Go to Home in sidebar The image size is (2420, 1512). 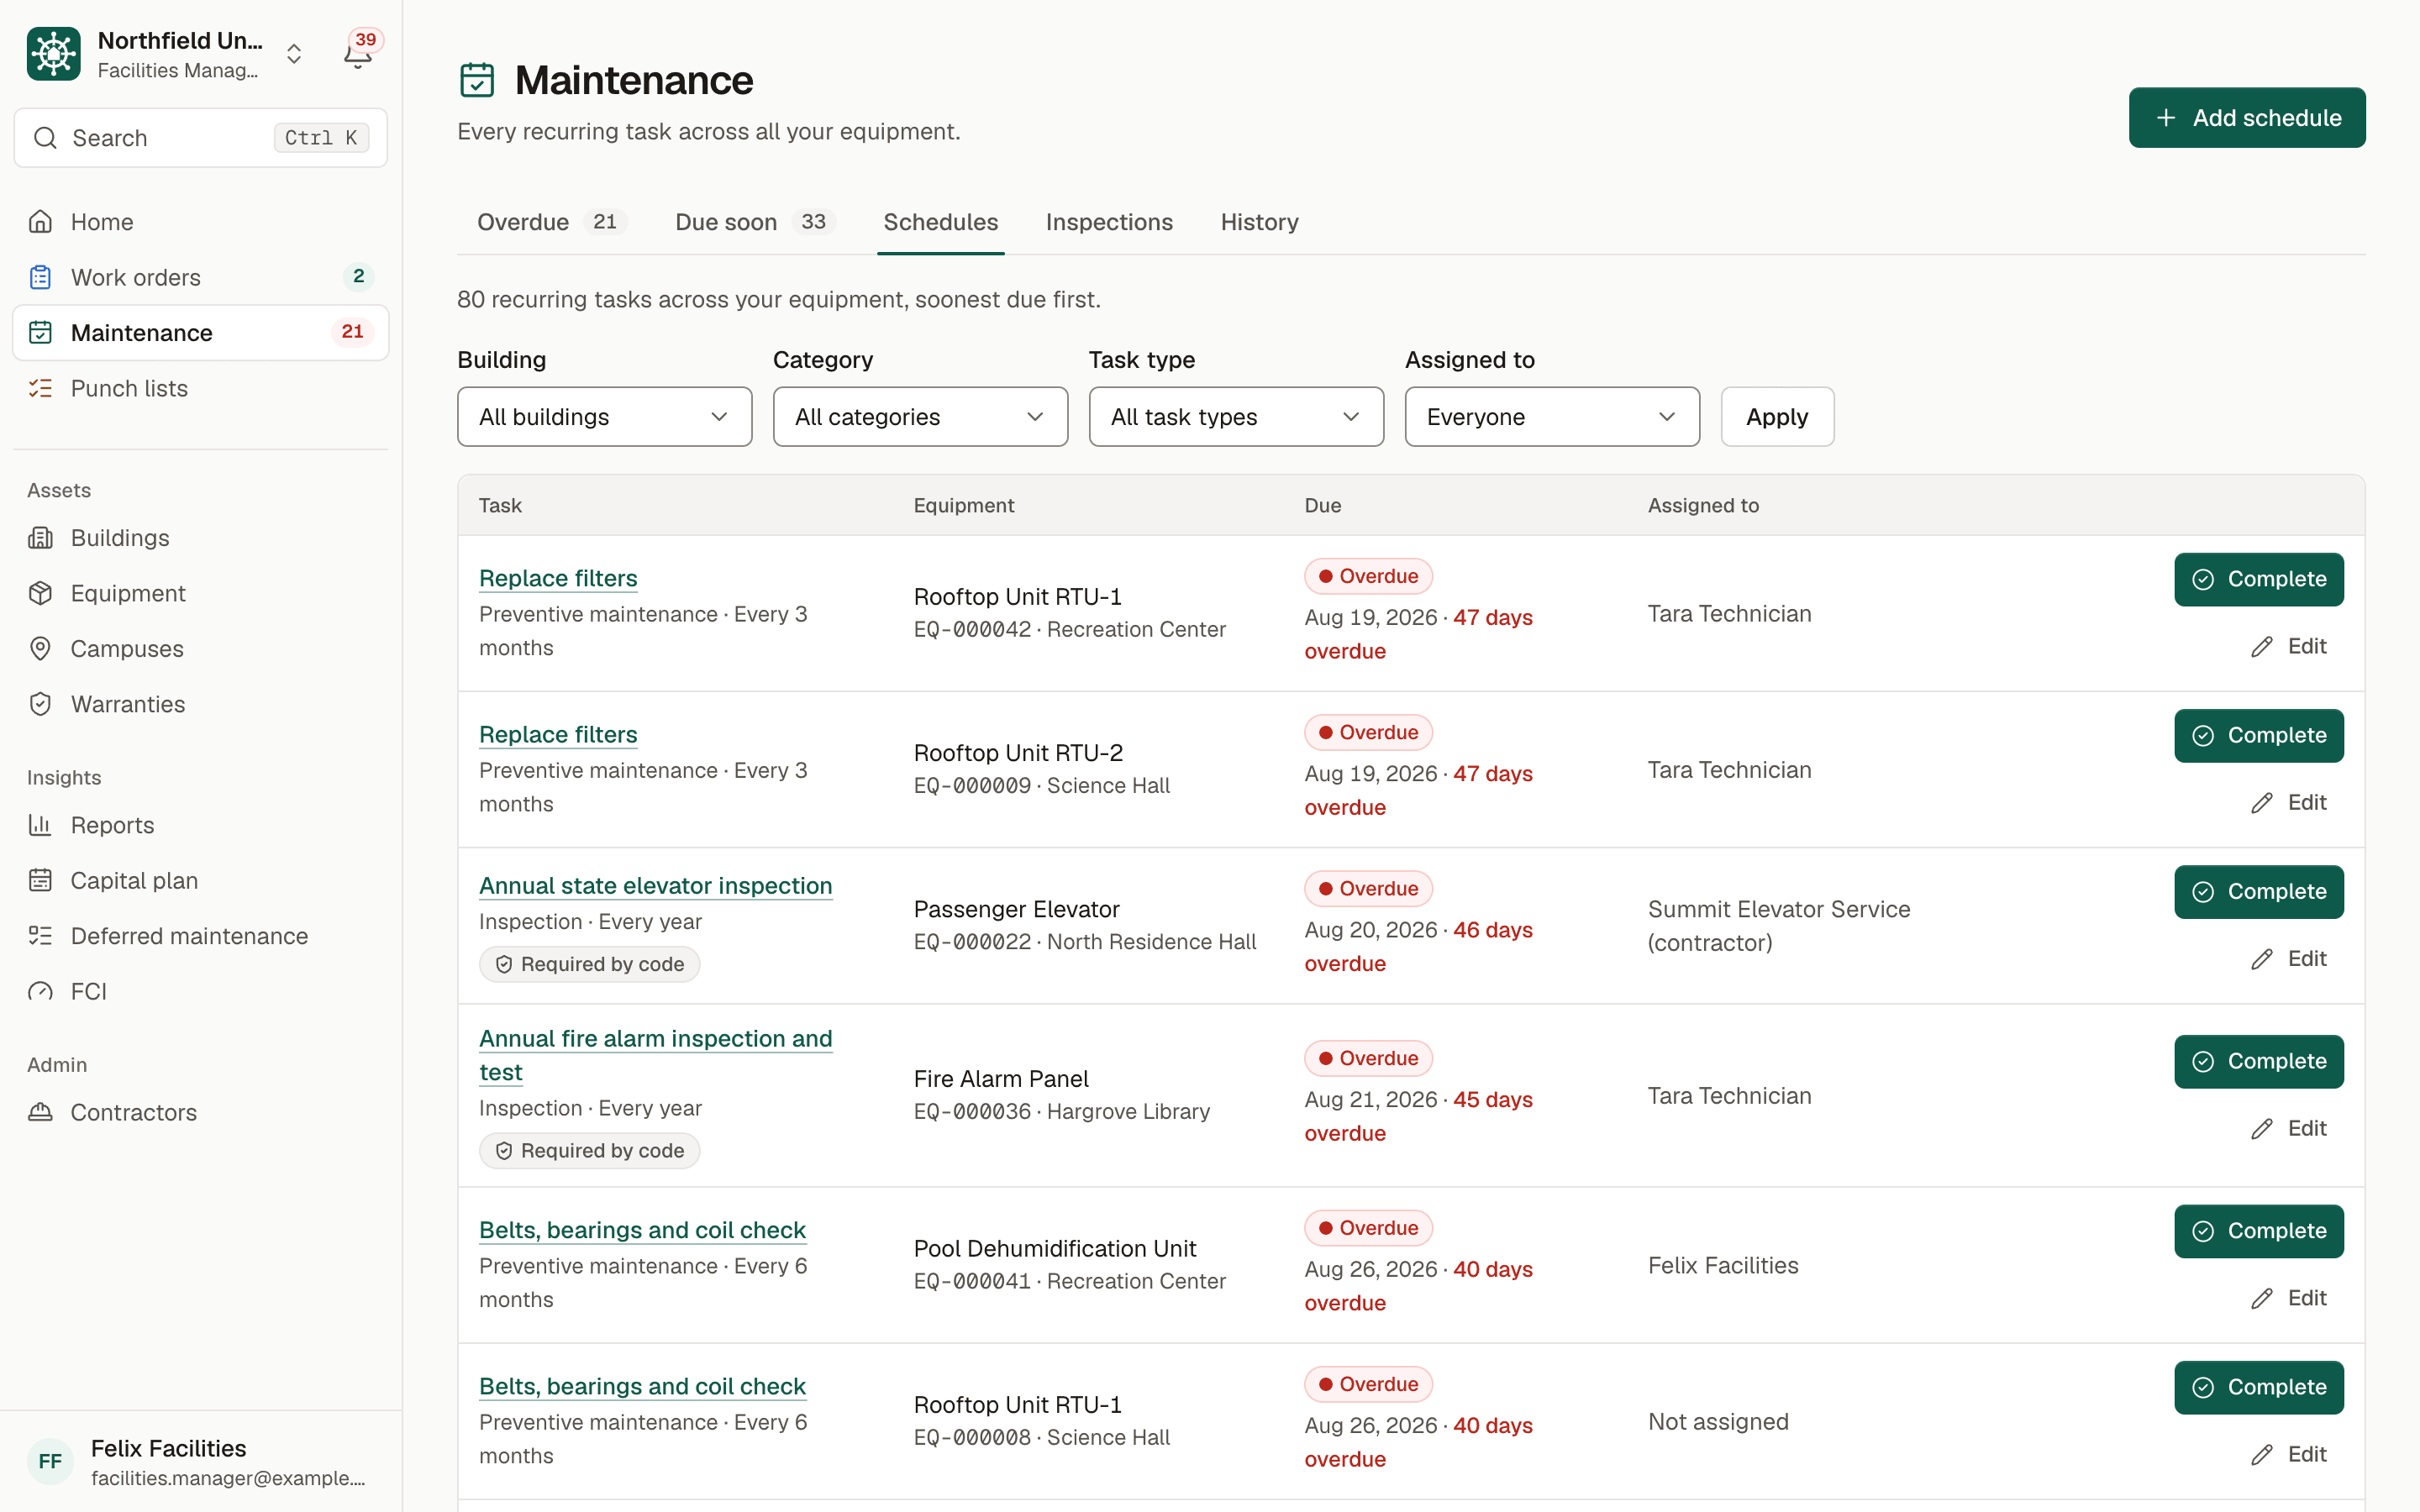200,222
